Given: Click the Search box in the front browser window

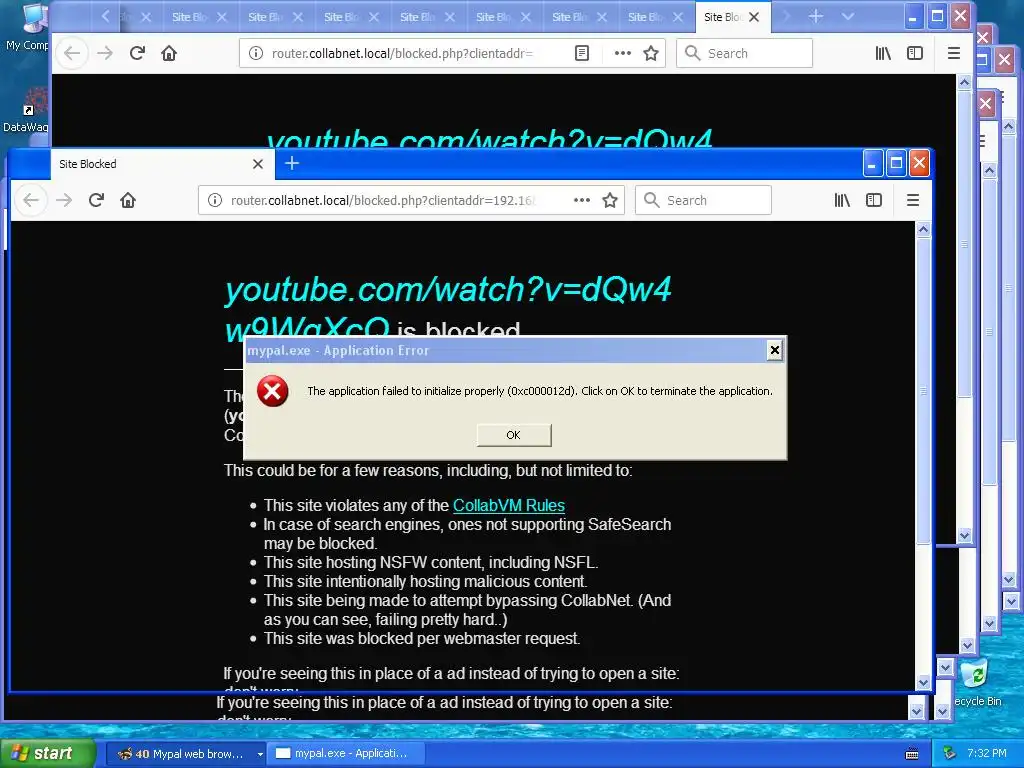Looking at the screenshot, I should (703, 200).
